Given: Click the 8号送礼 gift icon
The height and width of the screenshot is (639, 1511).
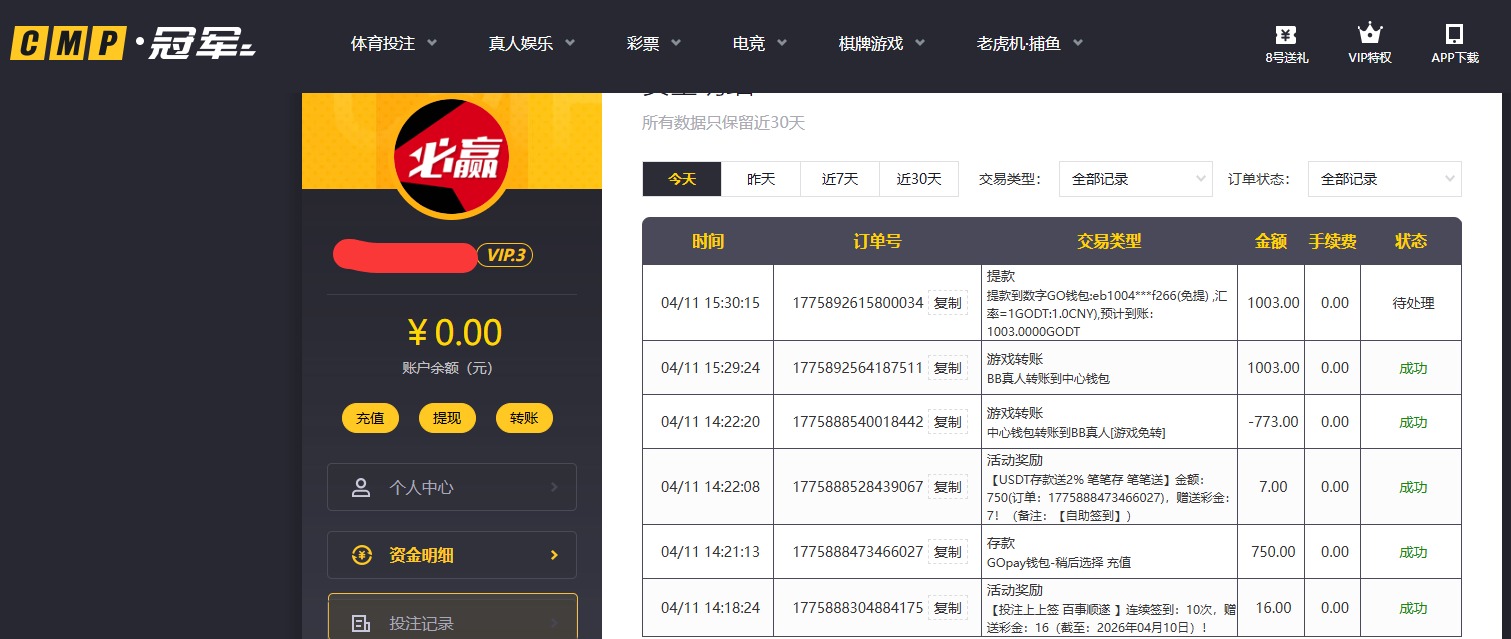Looking at the screenshot, I should tap(1286, 33).
